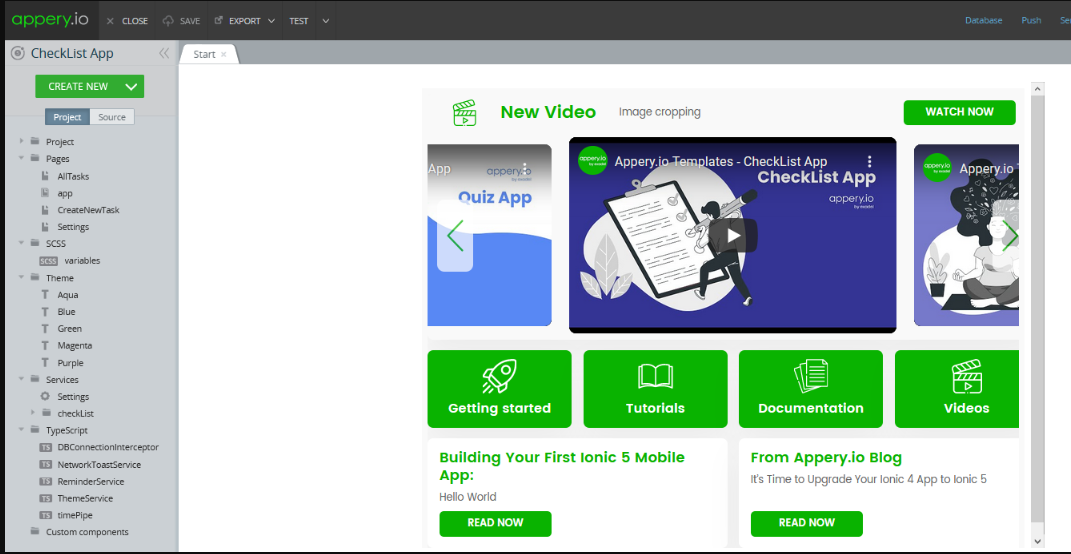Play the CheckList App video
This screenshot has height=554, width=1071.
(x=732, y=236)
